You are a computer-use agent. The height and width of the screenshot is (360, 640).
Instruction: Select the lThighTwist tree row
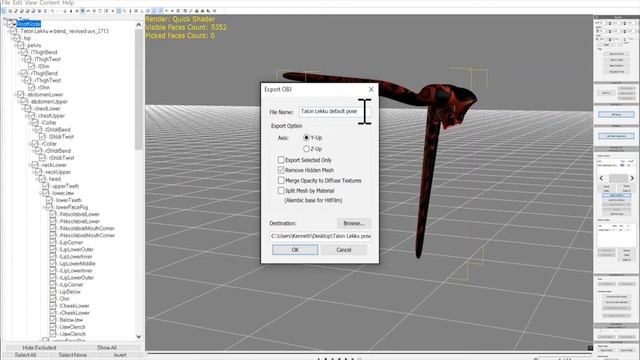coord(47,59)
